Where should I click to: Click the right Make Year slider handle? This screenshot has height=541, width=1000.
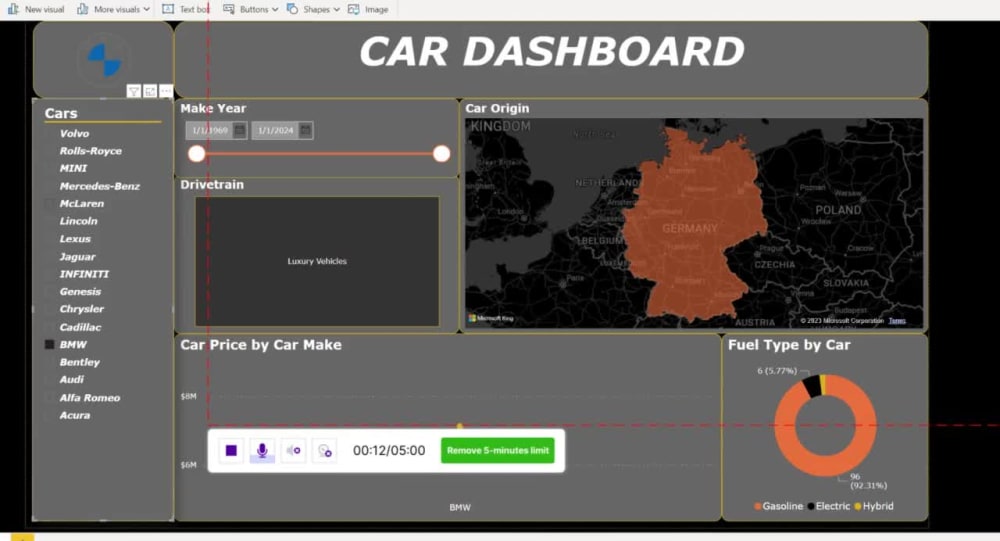click(441, 154)
